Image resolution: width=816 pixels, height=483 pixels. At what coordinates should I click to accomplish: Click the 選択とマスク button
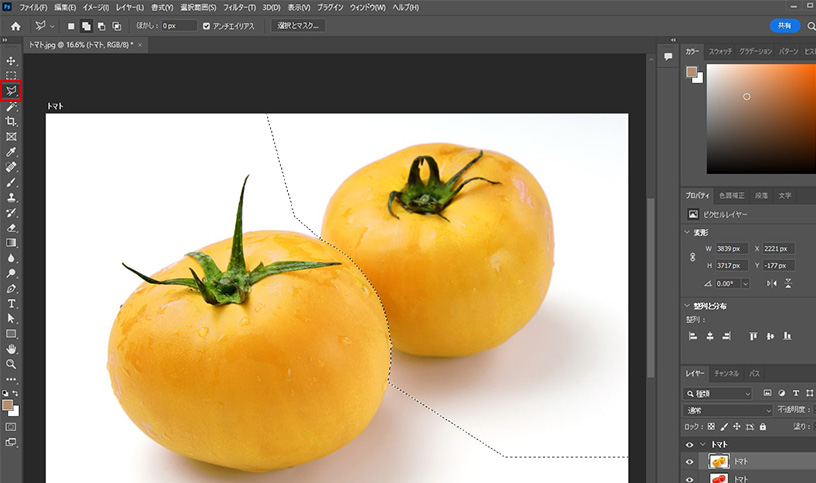tap(298, 26)
